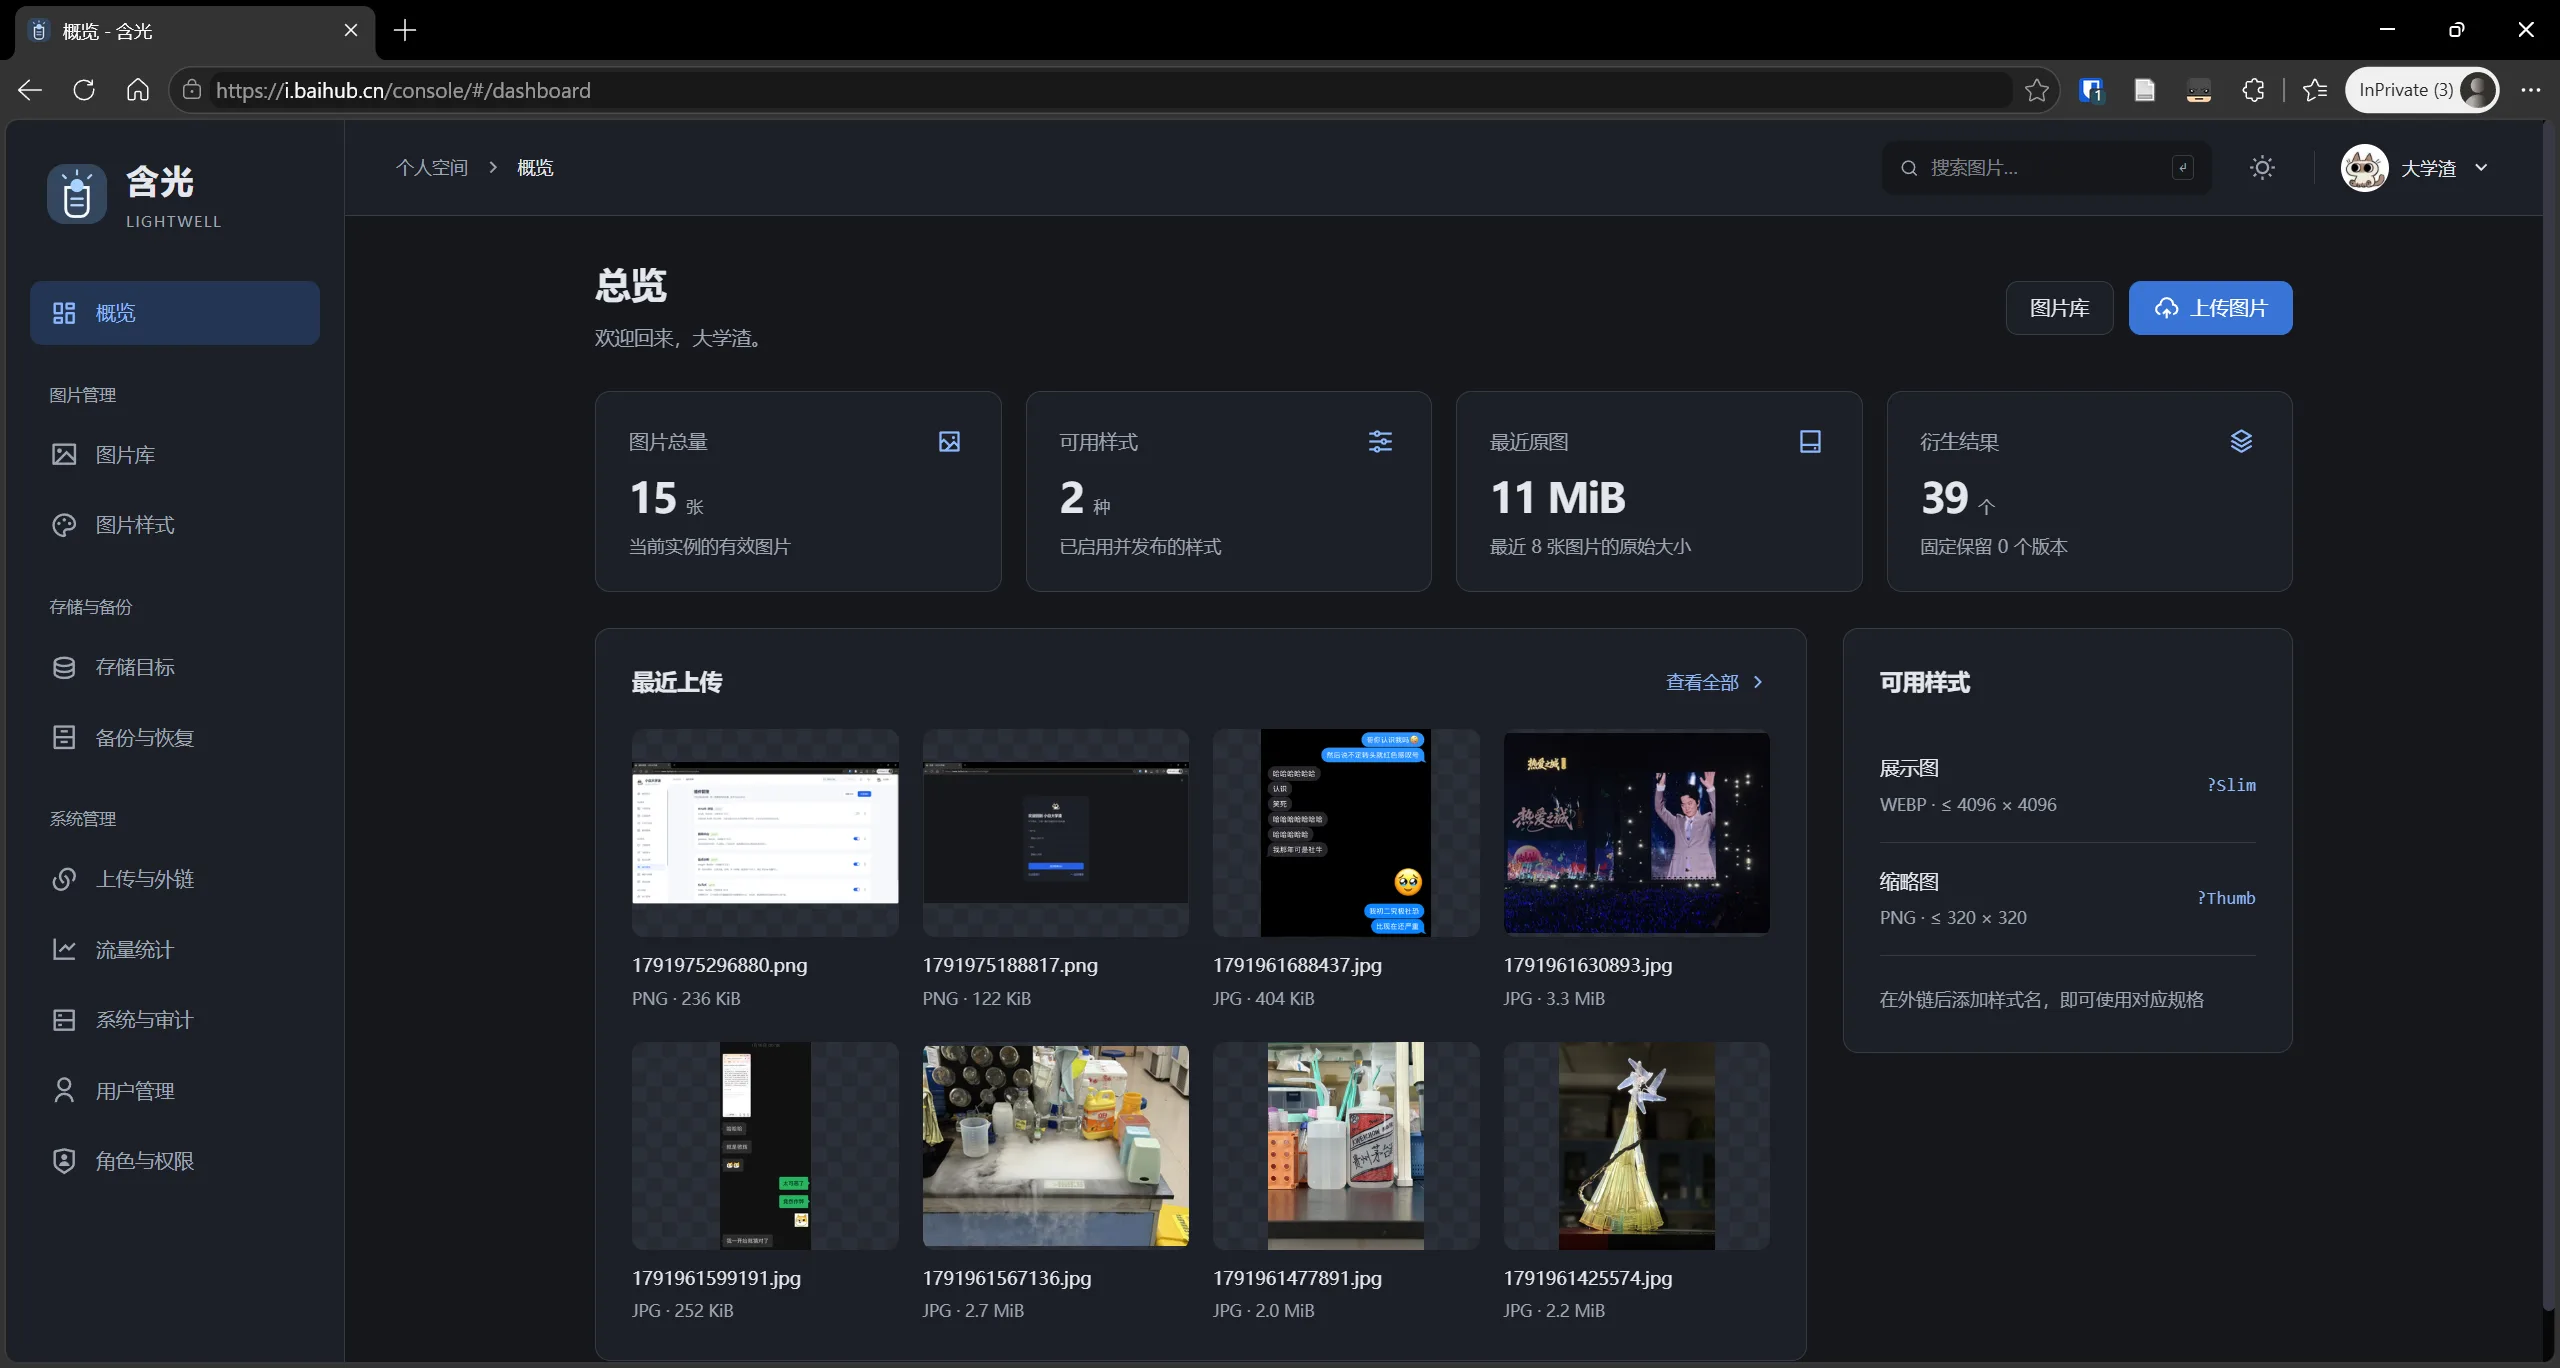Click the 大学渣 avatar image

2365,168
